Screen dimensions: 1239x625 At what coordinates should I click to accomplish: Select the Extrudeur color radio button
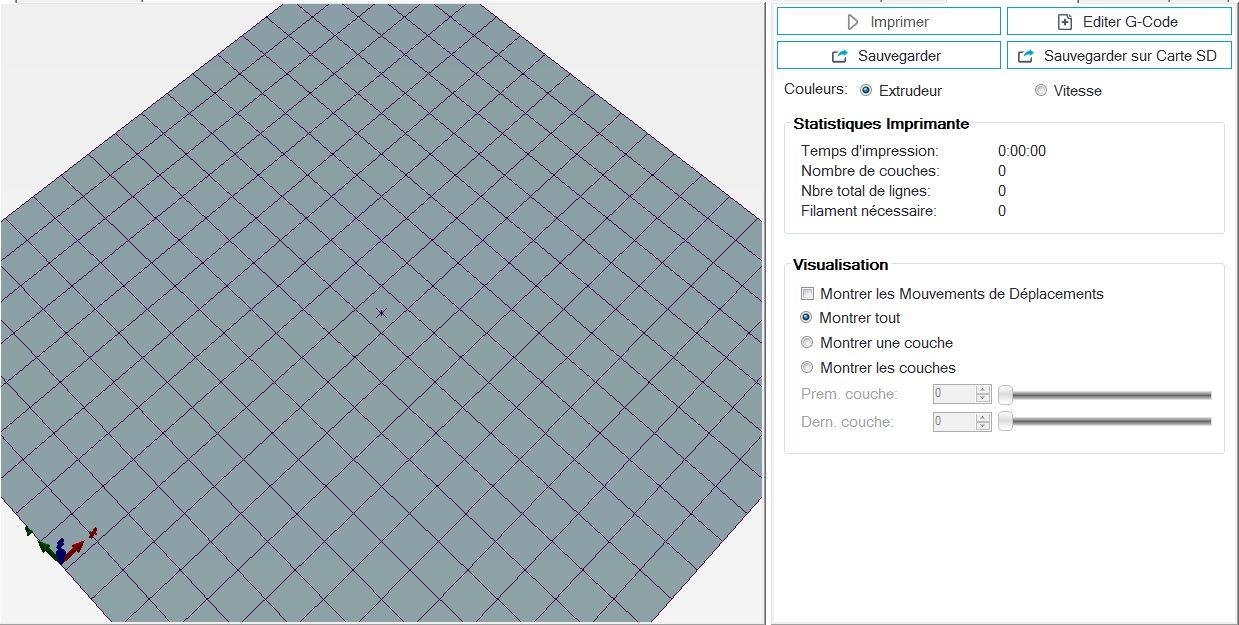pyautogui.click(x=866, y=90)
